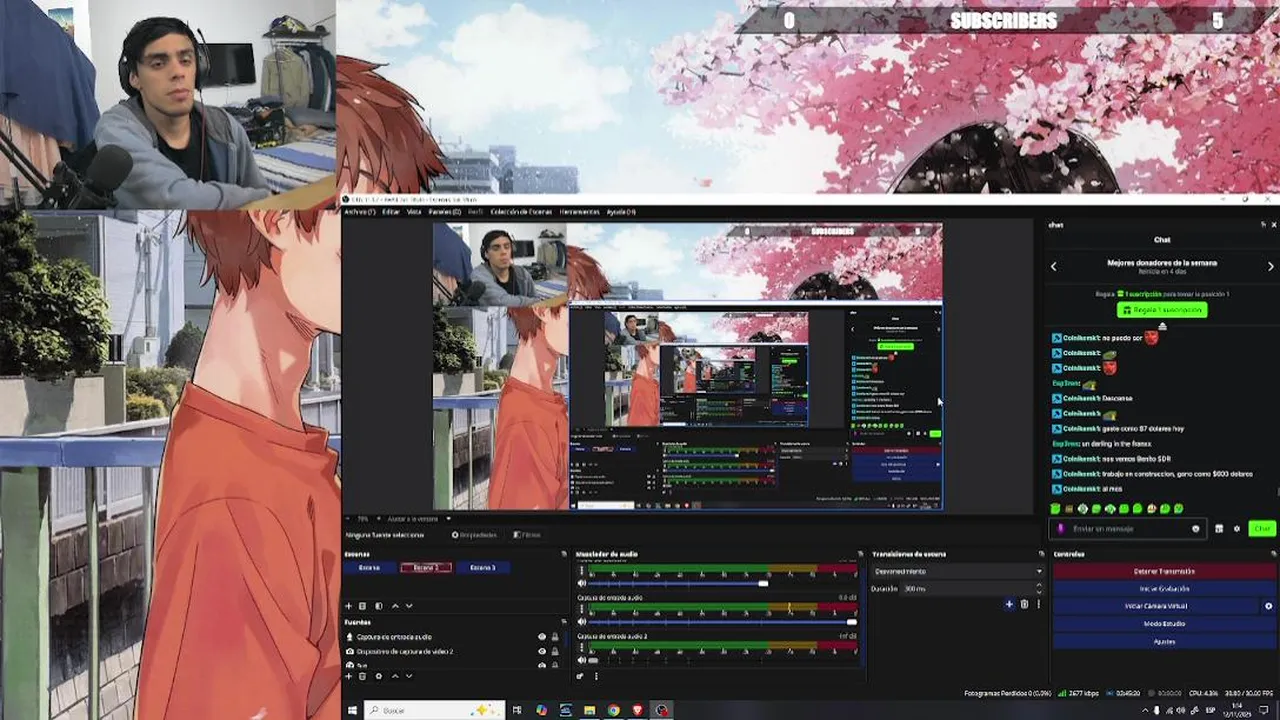Click Iniciar Grabación button

coord(1165,589)
